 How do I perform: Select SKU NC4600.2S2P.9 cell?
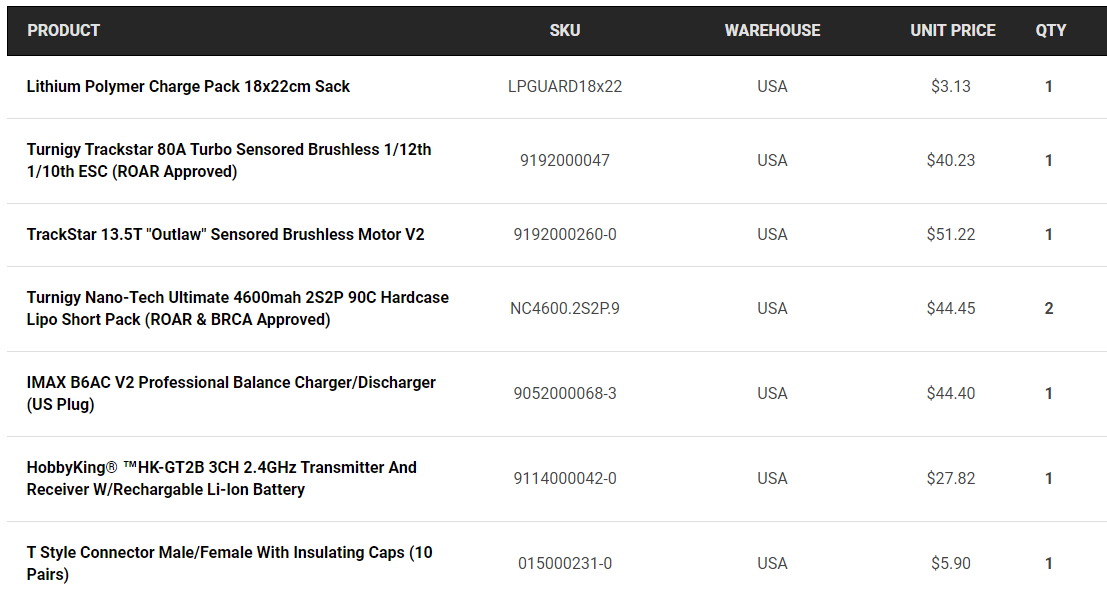point(565,308)
